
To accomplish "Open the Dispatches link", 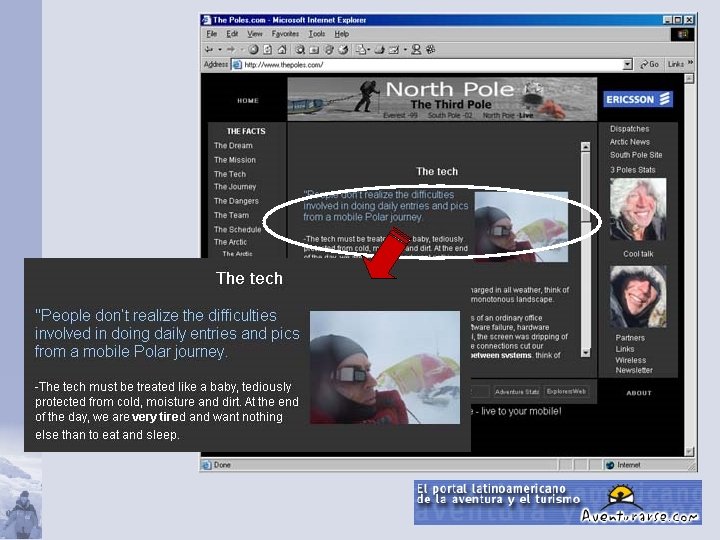I will point(630,129).
